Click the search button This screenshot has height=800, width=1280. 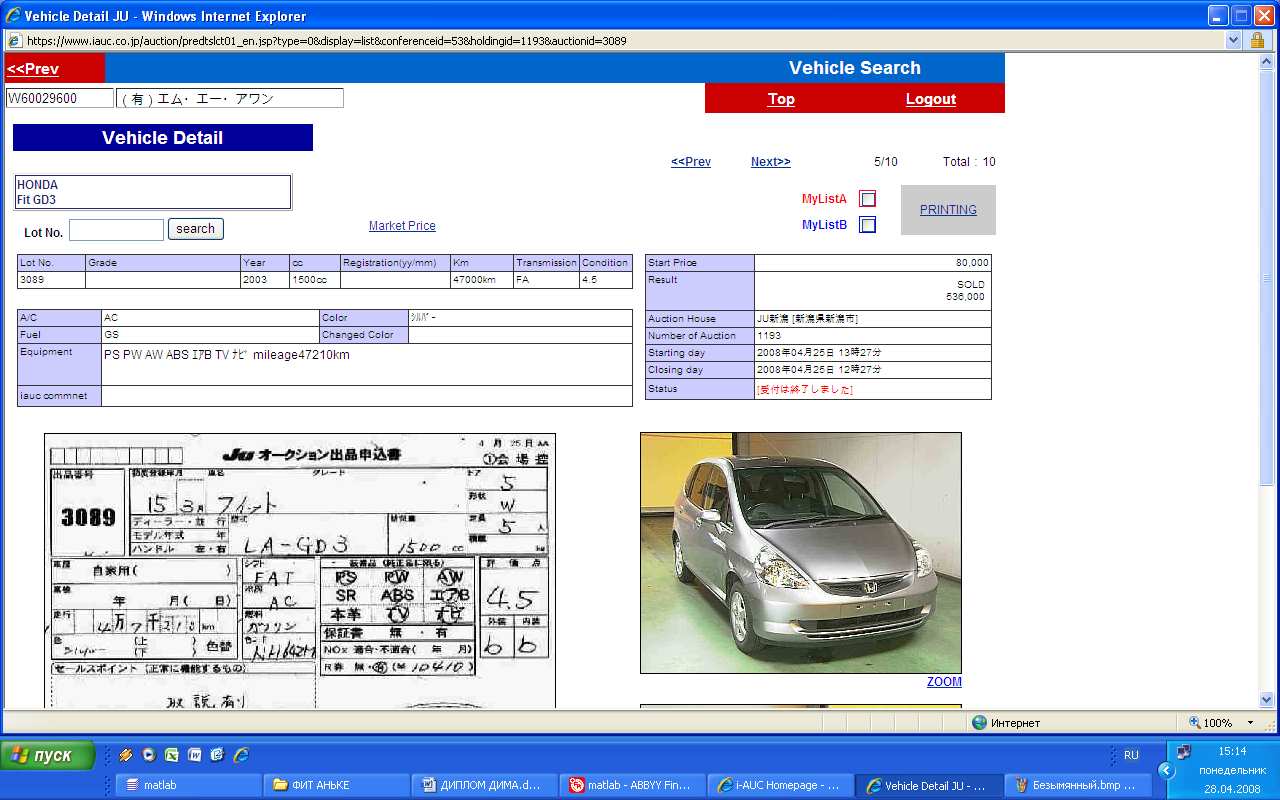[x=196, y=229]
